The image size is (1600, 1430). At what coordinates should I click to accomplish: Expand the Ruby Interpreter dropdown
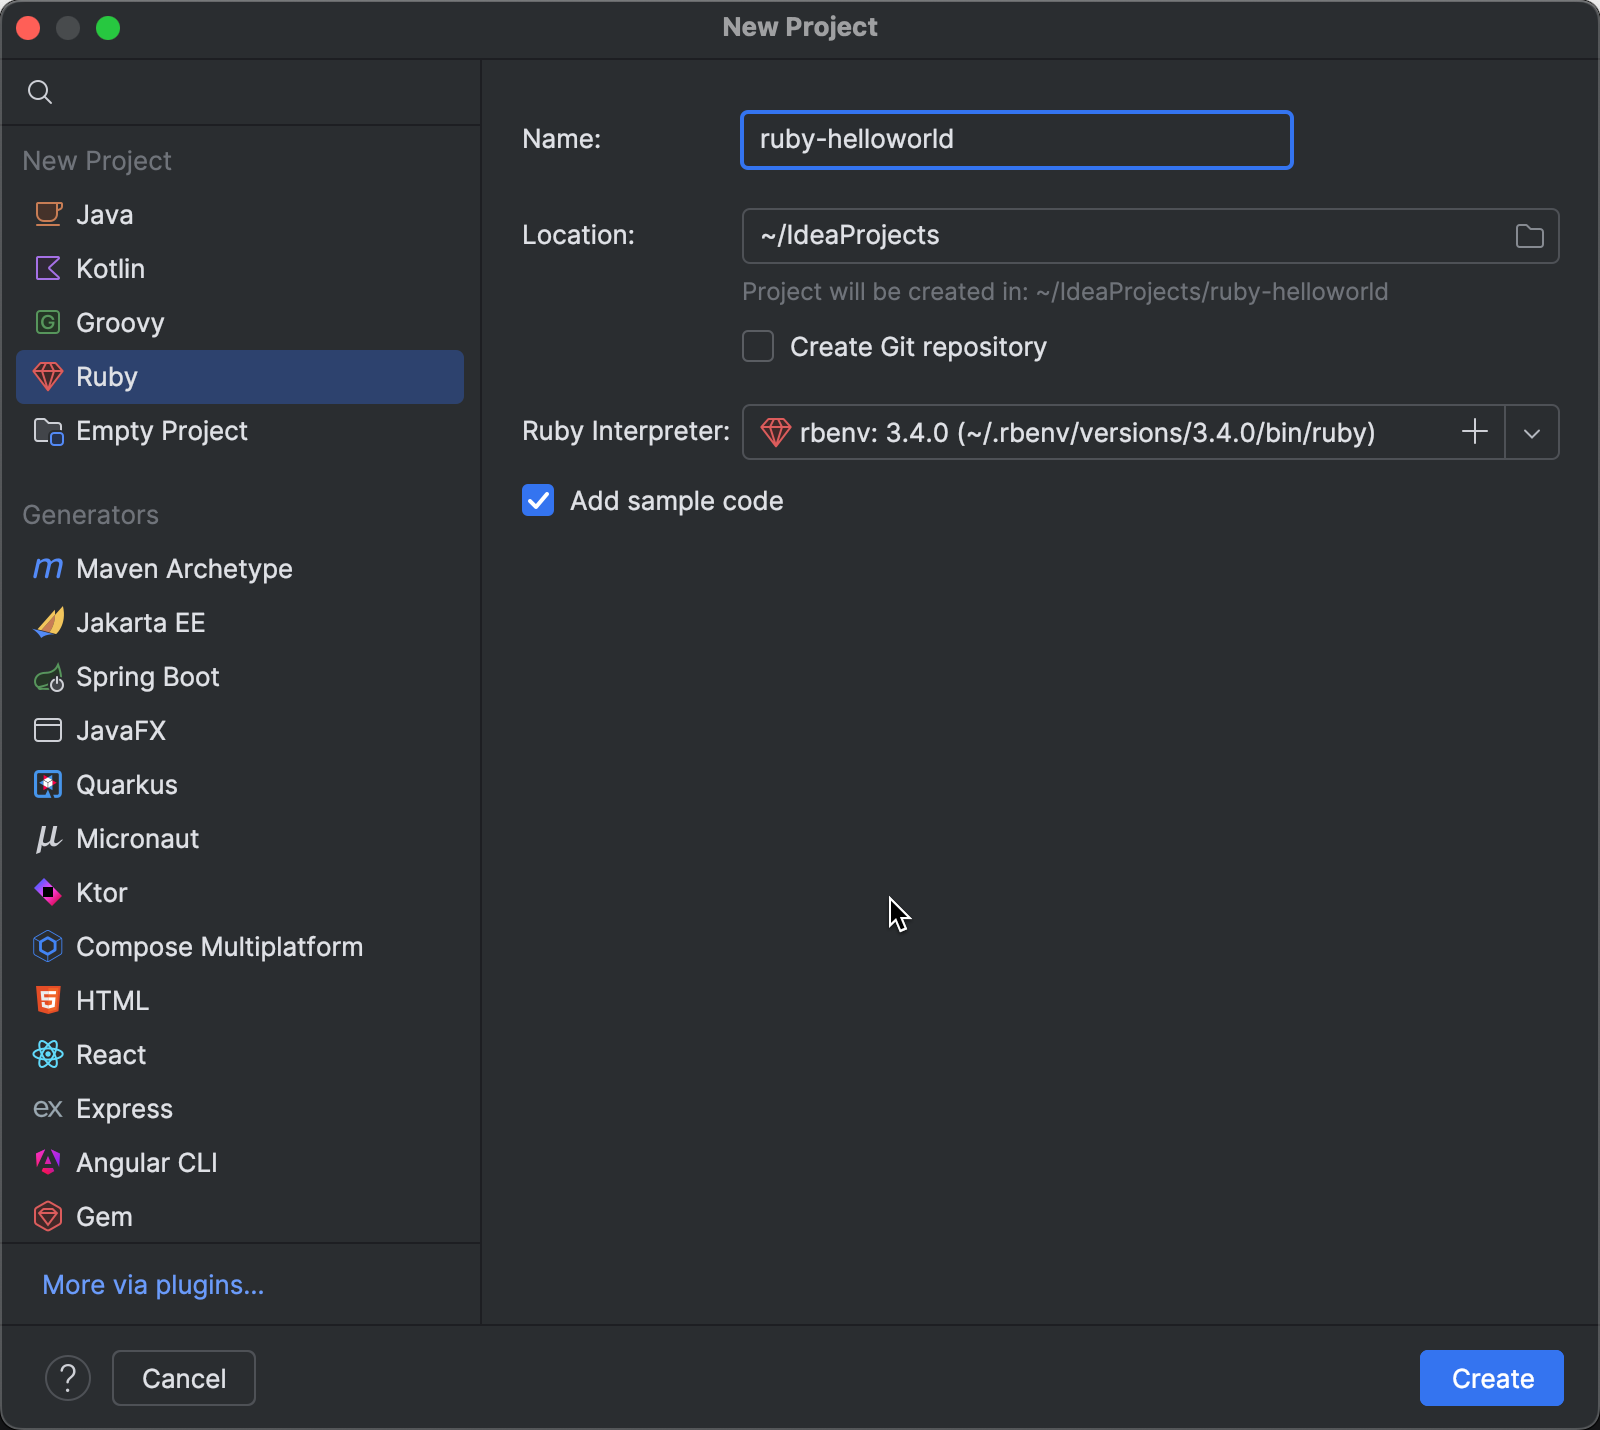(x=1531, y=432)
